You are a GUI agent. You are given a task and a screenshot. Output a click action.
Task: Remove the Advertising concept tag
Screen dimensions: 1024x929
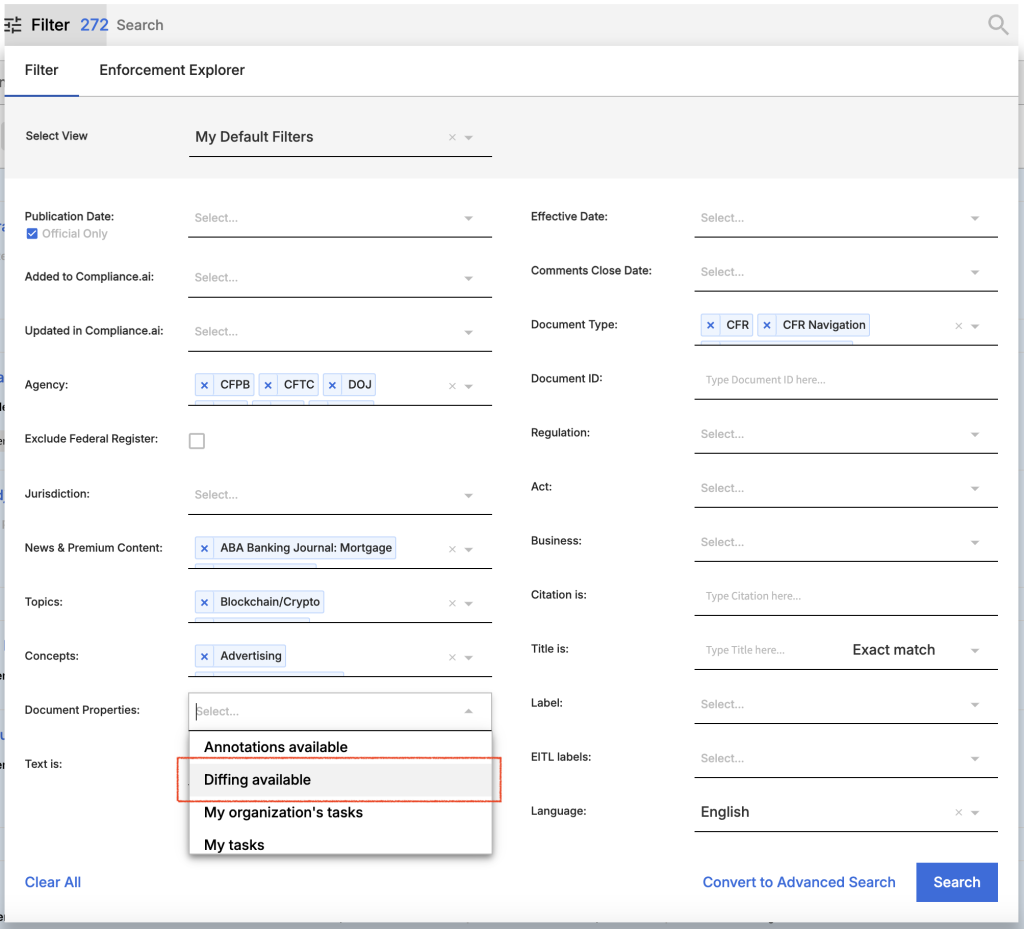click(x=204, y=656)
